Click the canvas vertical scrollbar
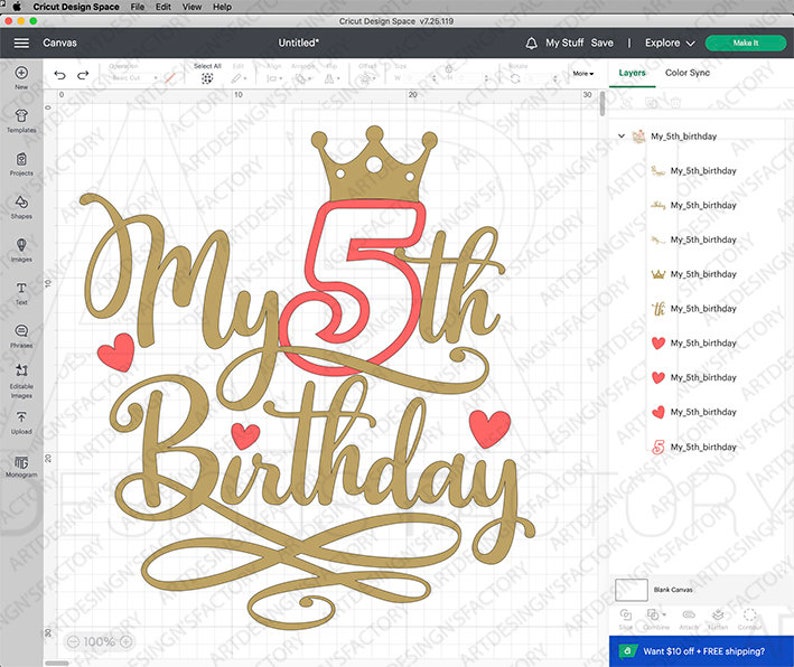The height and width of the screenshot is (667, 794). coord(602,104)
